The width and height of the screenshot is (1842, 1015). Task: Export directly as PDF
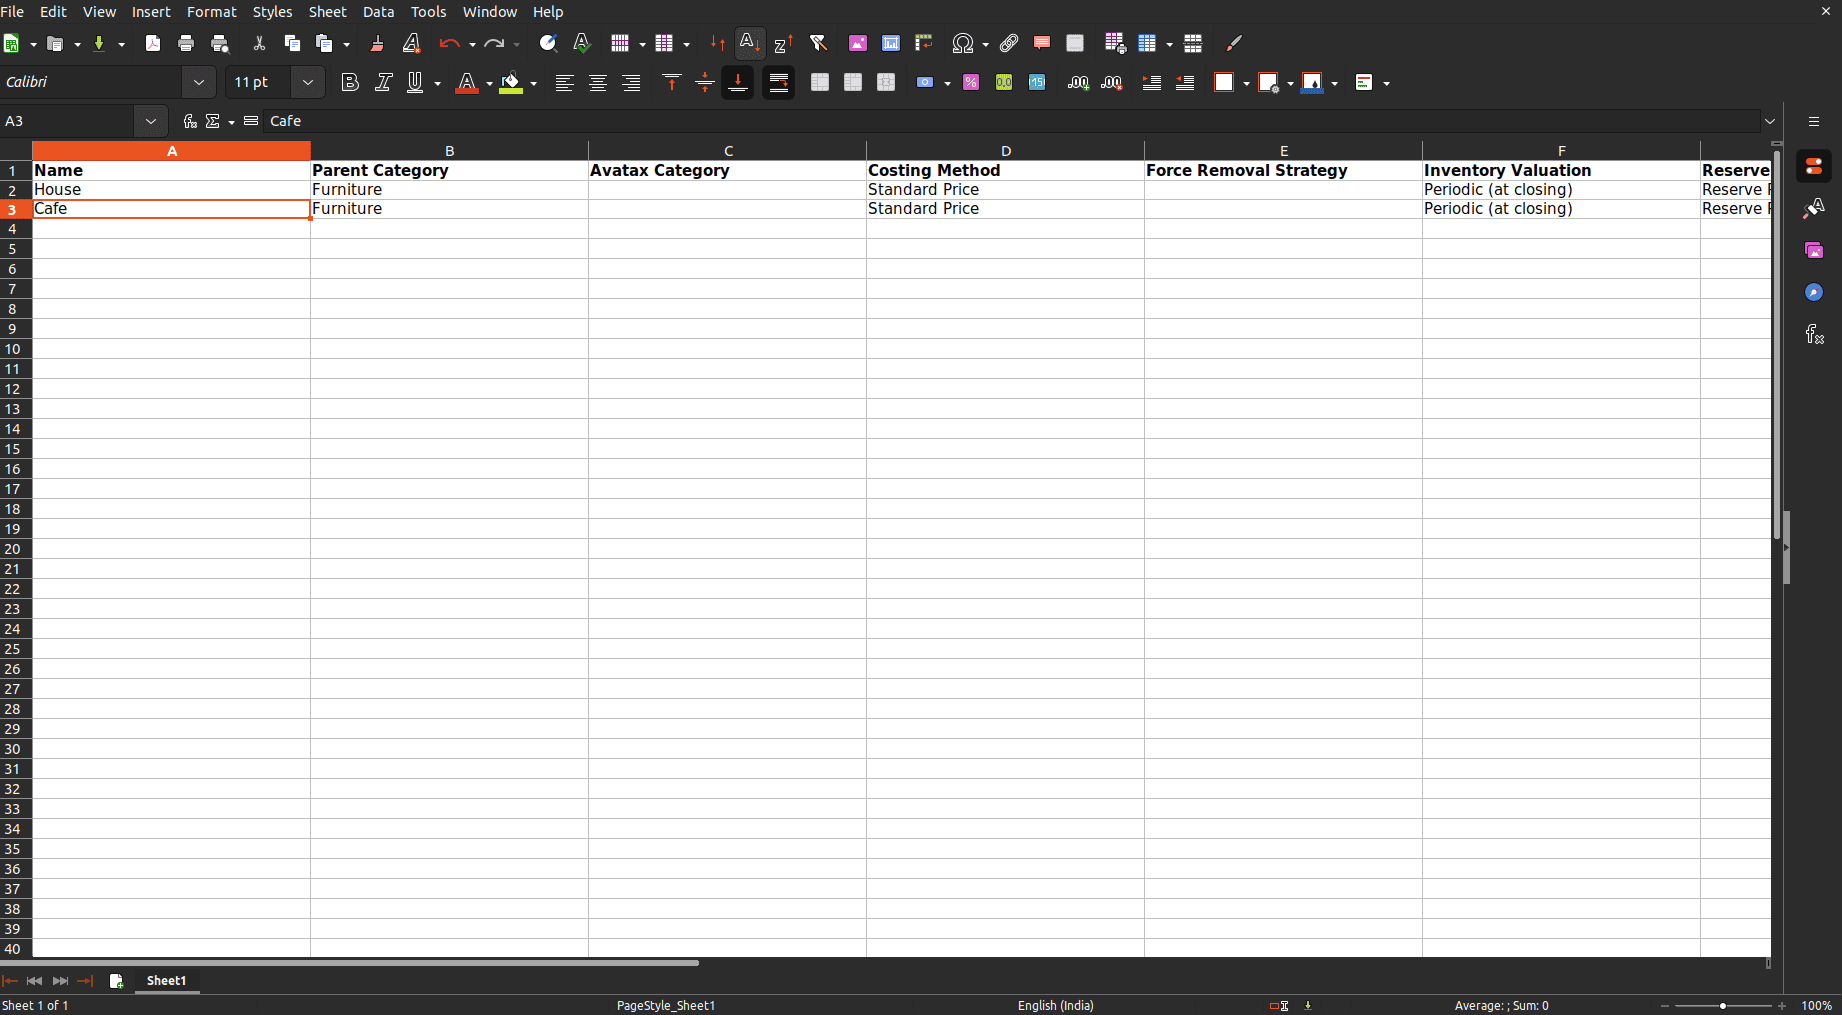coord(152,43)
